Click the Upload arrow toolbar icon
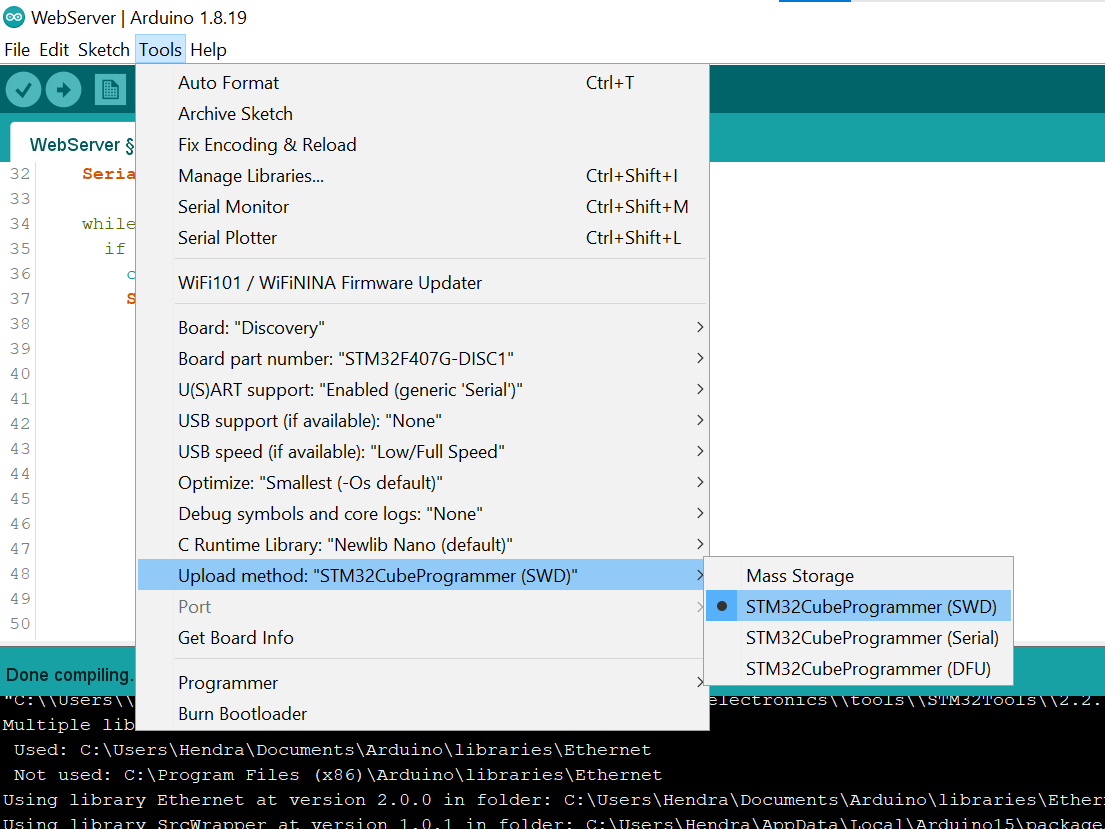Viewport: 1105px width, 829px height. [63, 90]
